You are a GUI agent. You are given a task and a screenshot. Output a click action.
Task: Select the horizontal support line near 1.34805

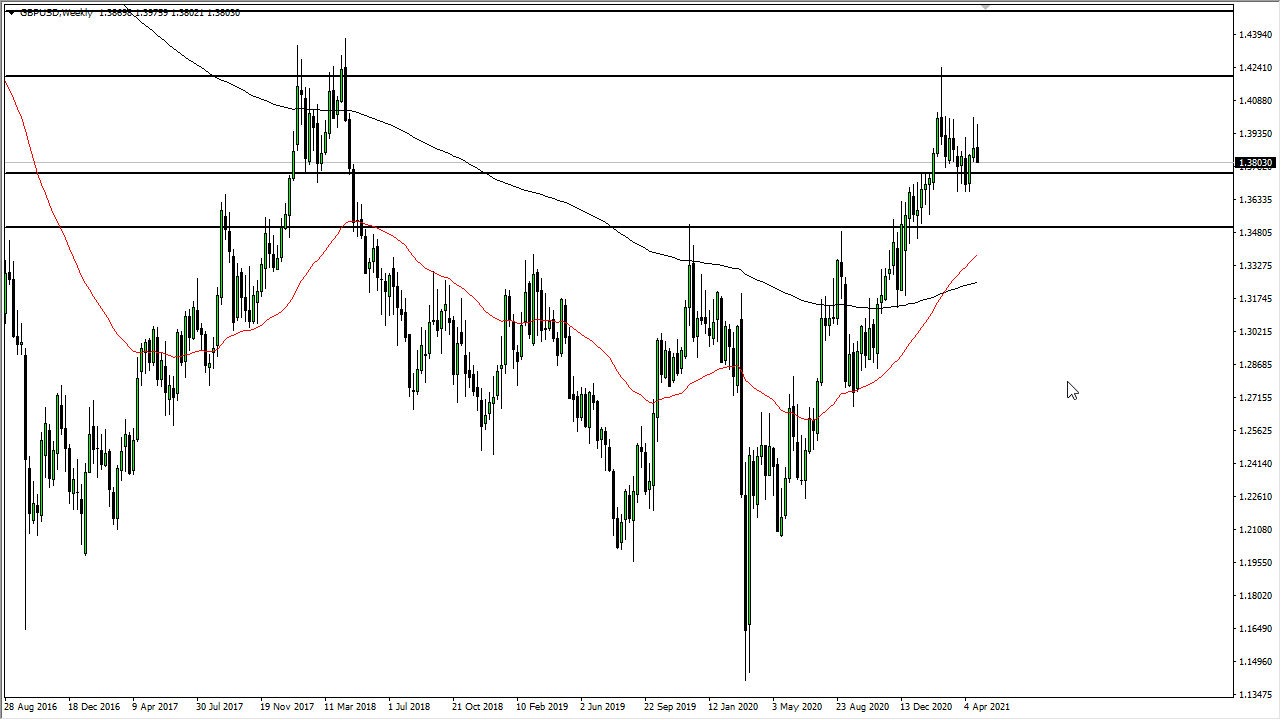(600, 227)
